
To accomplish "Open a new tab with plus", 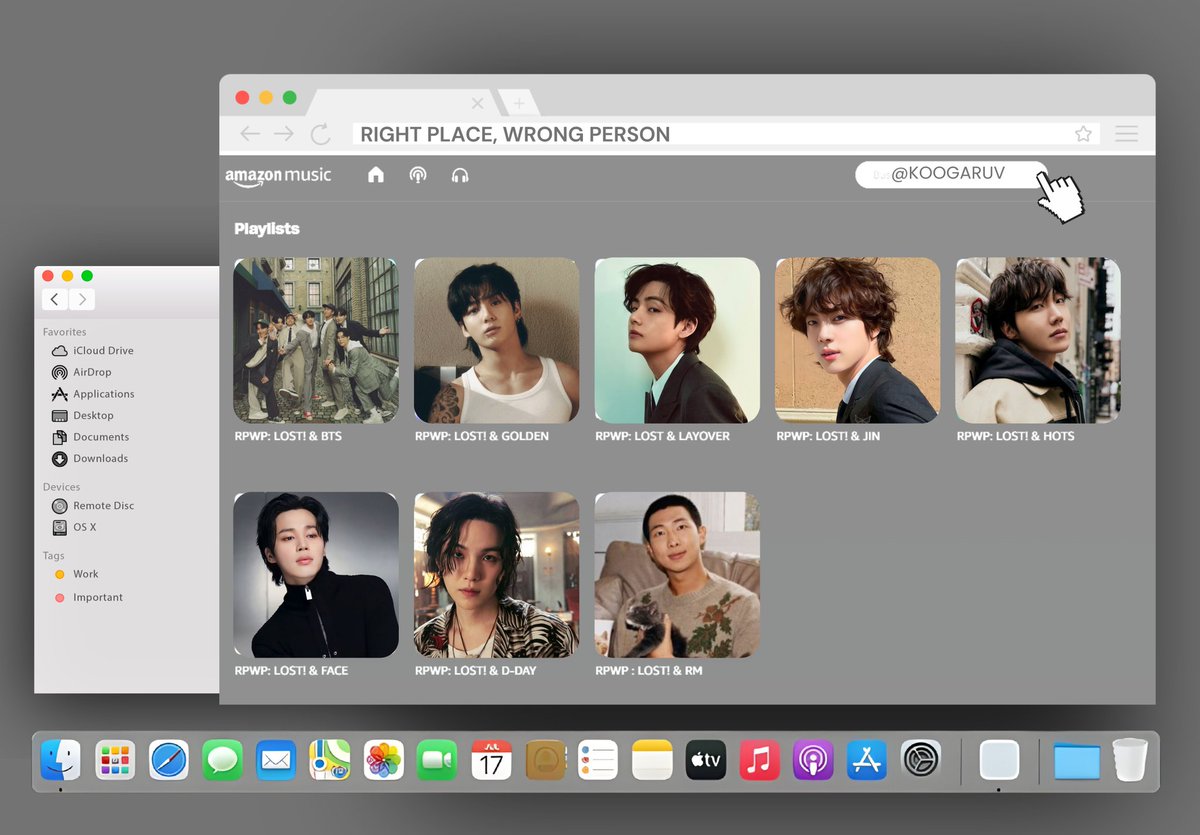I will coord(517,103).
